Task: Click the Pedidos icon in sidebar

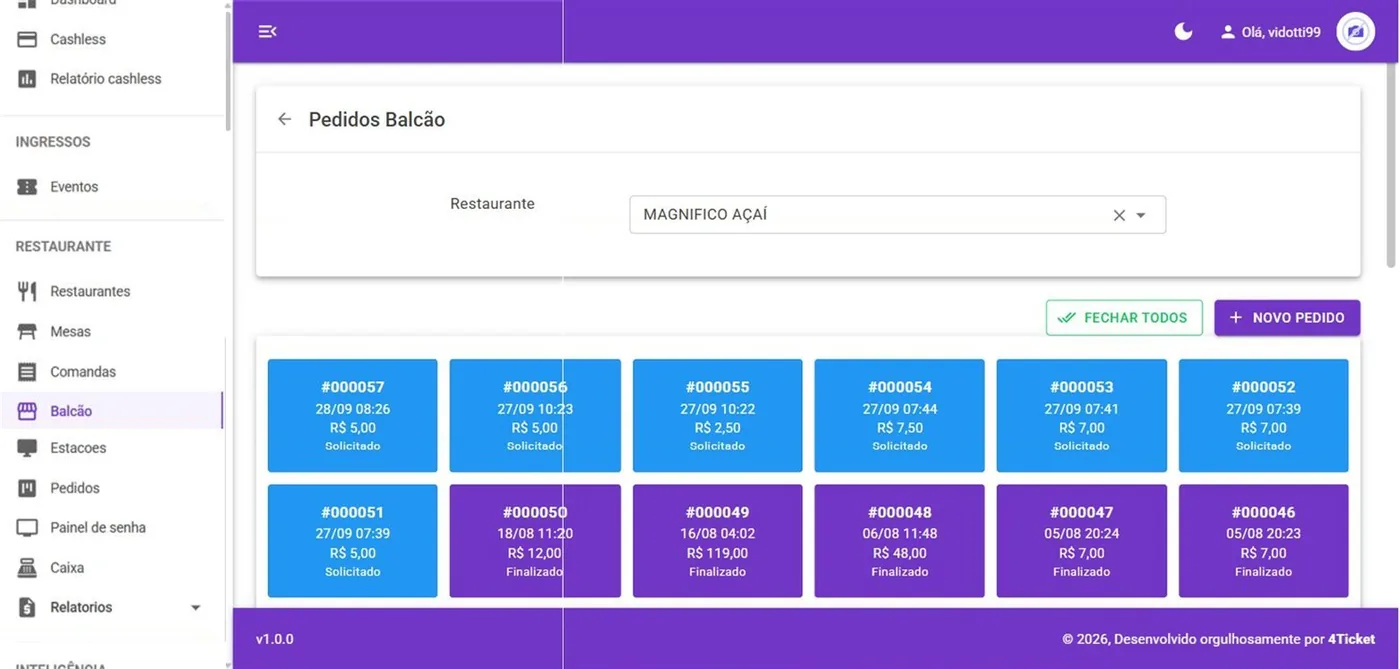Action: (28, 488)
